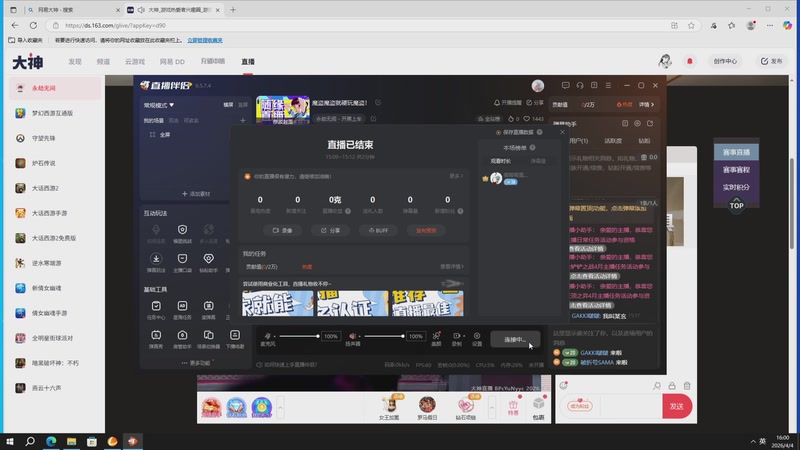Open the 发现 tab on 大神 site
This screenshot has height=450, width=800.
click(x=75, y=61)
